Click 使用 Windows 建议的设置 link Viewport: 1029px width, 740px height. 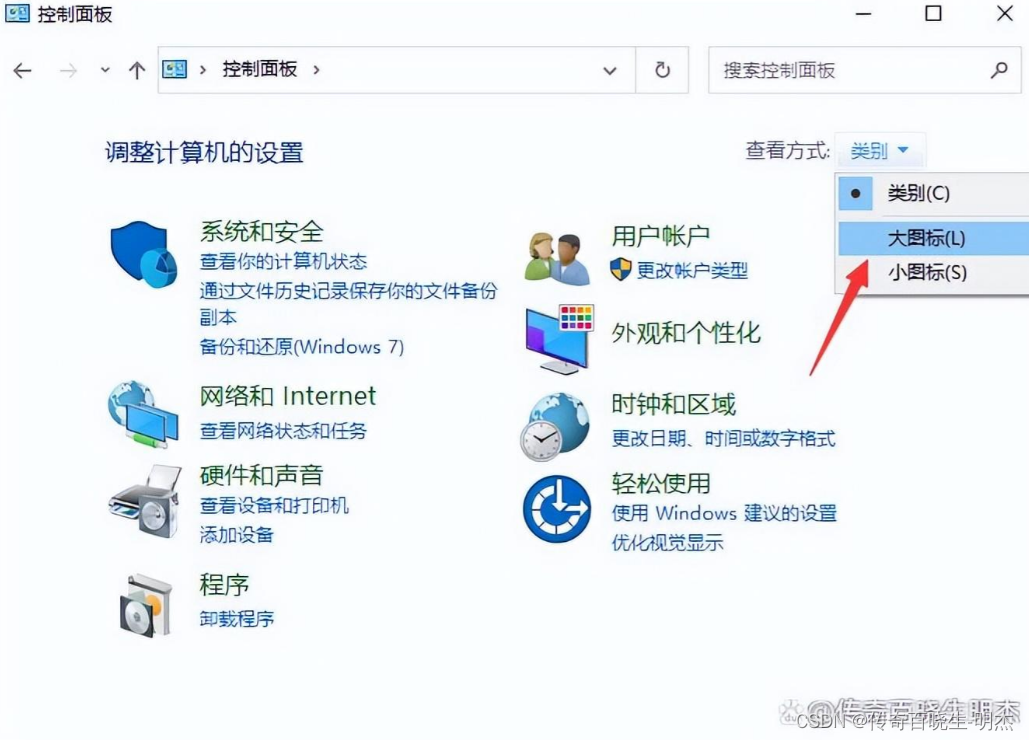(x=724, y=512)
